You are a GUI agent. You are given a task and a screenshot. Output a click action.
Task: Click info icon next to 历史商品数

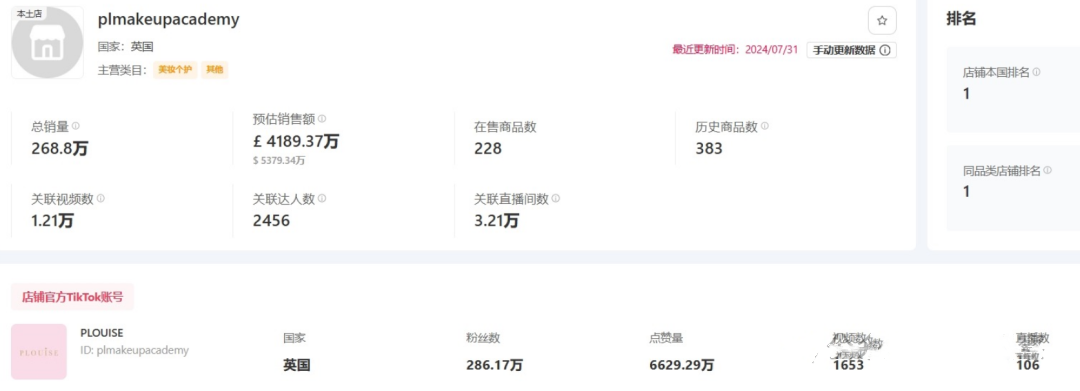pyautogui.click(x=765, y=126)
